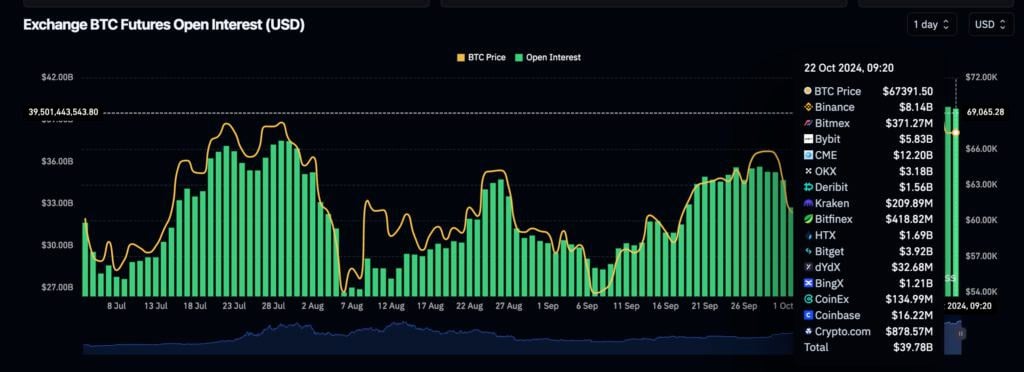This screenshot has height=372, width=1024.
Task: Click the '6 Sep' date axis label
Action: [586, 305]
